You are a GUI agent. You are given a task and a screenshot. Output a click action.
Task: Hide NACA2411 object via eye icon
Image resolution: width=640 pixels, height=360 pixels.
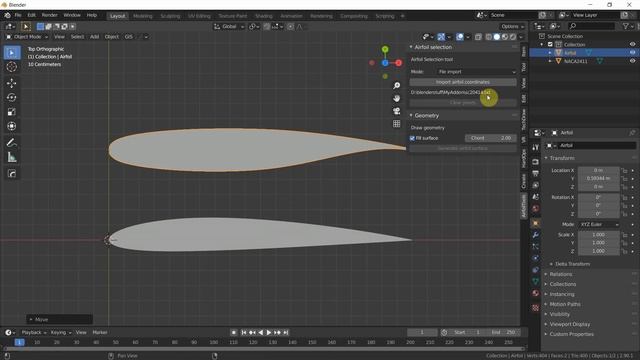click(632, 61)
